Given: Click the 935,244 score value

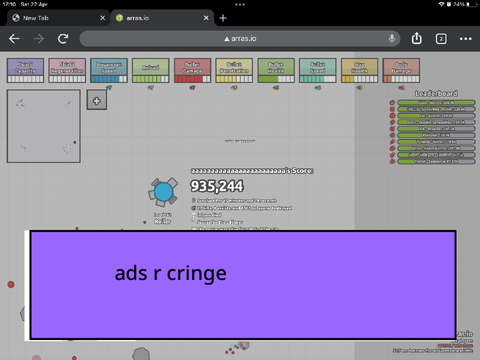Looking at the screenshot, I should (217, 186).
